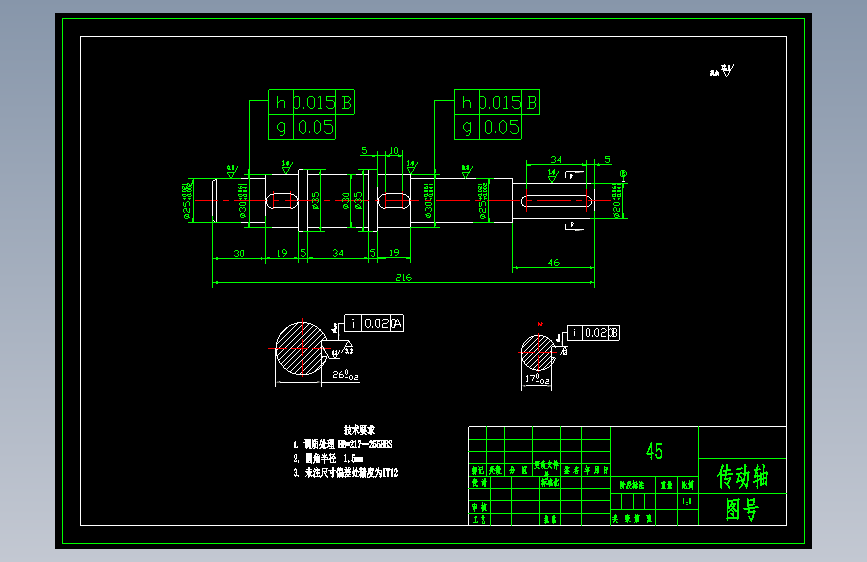The height and width of the screenshot is (562, 867).
Task: Click the smaller hatched cross-section circle
Action: [x=538, y=352]
